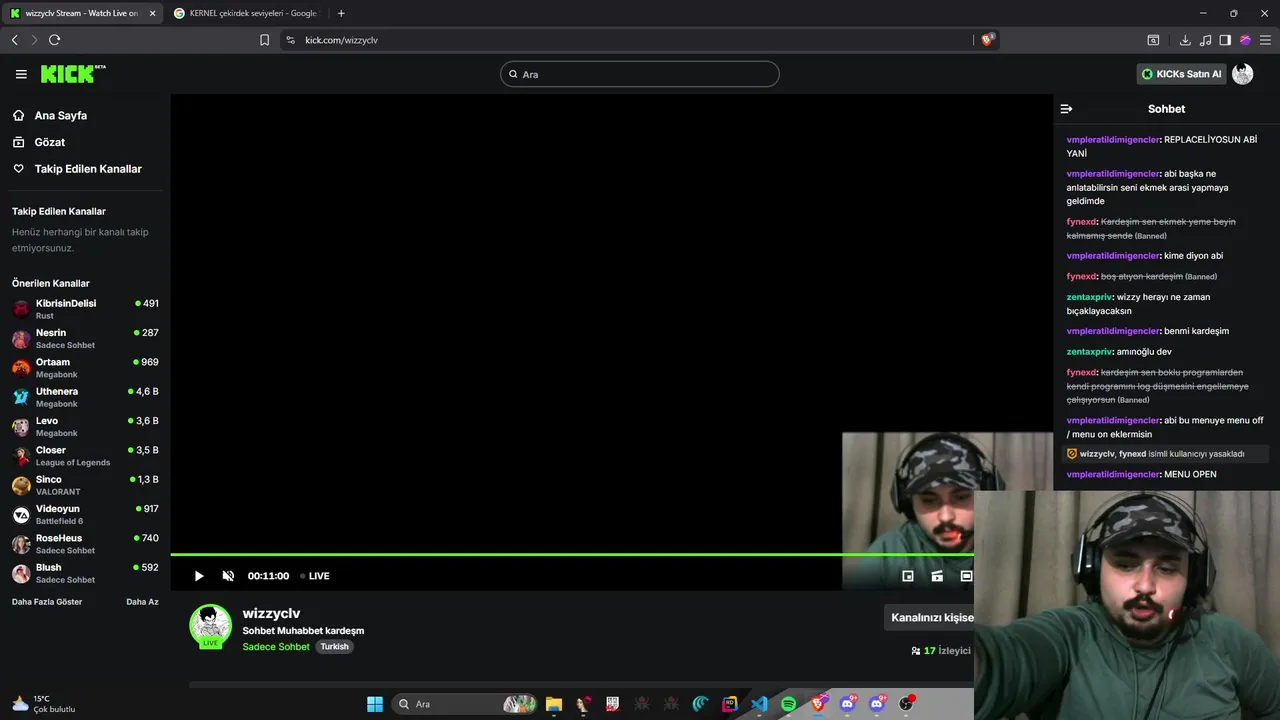This screenshot has height=720, width=1280.
Task: Open the Leo AI purple icon in toolbar
Action: 1245,40
